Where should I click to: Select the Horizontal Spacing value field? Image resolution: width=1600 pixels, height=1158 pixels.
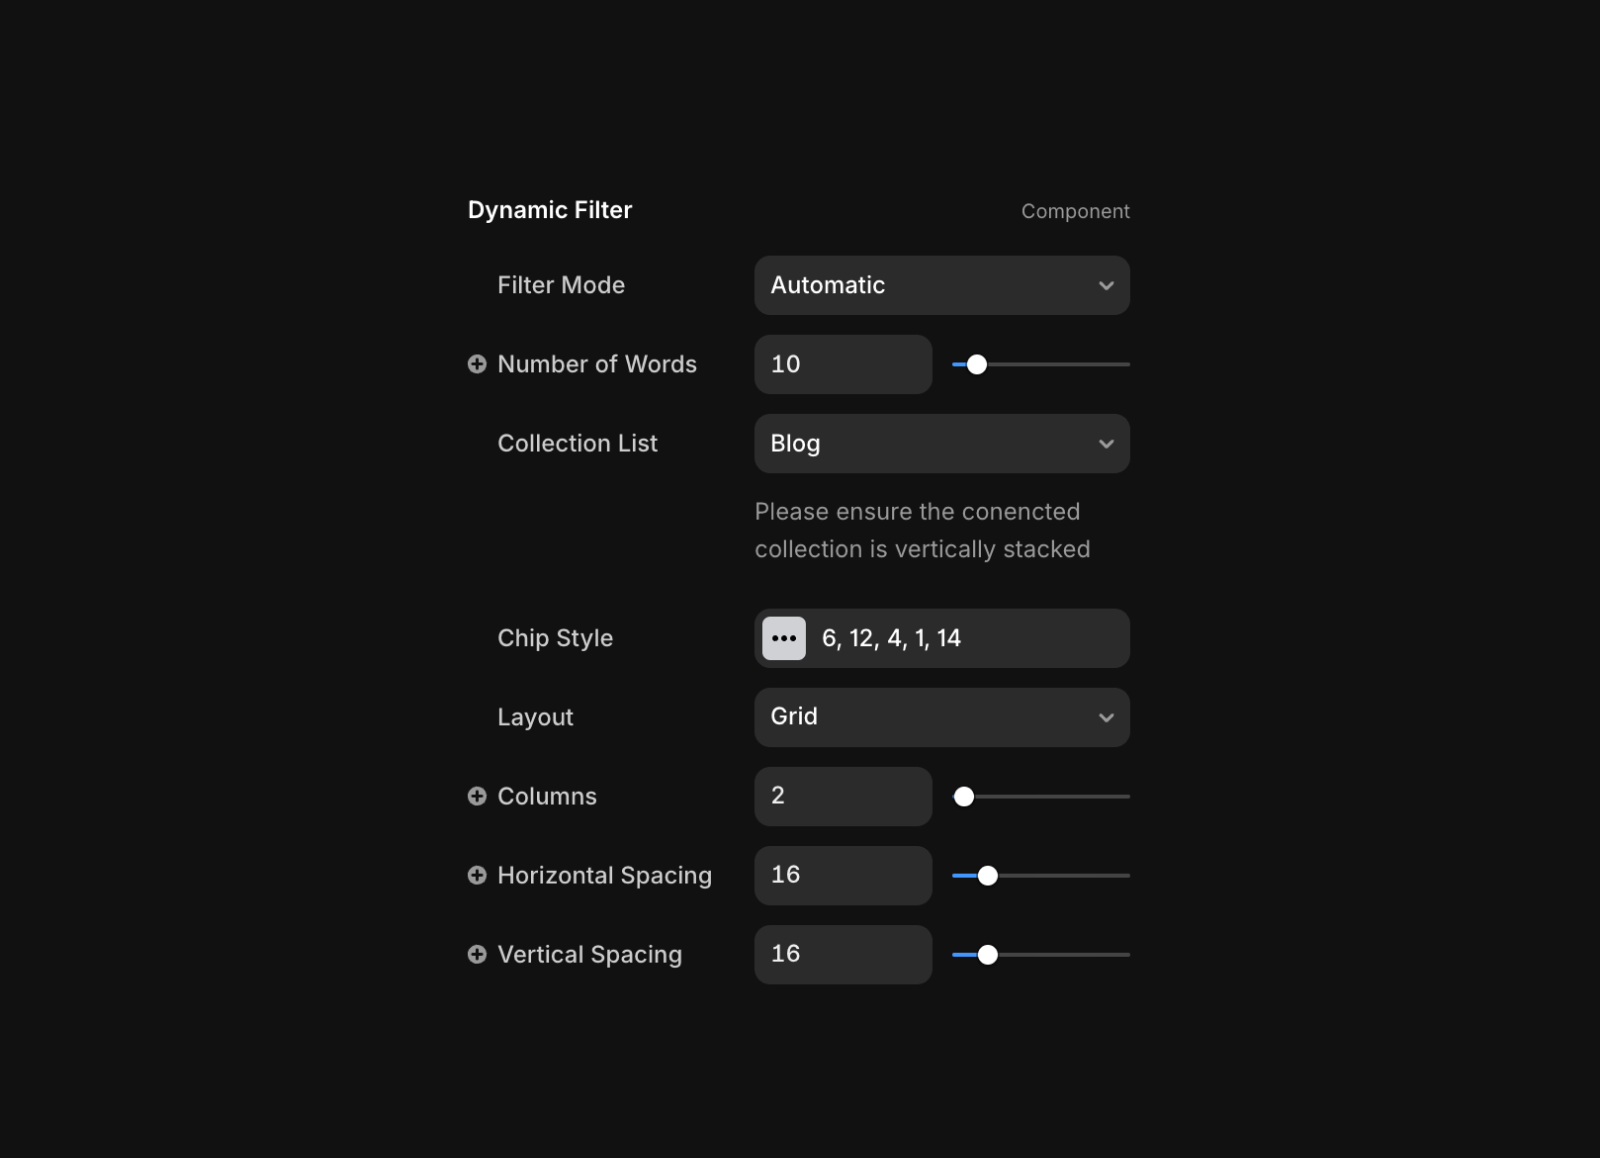tap(843, 875)
